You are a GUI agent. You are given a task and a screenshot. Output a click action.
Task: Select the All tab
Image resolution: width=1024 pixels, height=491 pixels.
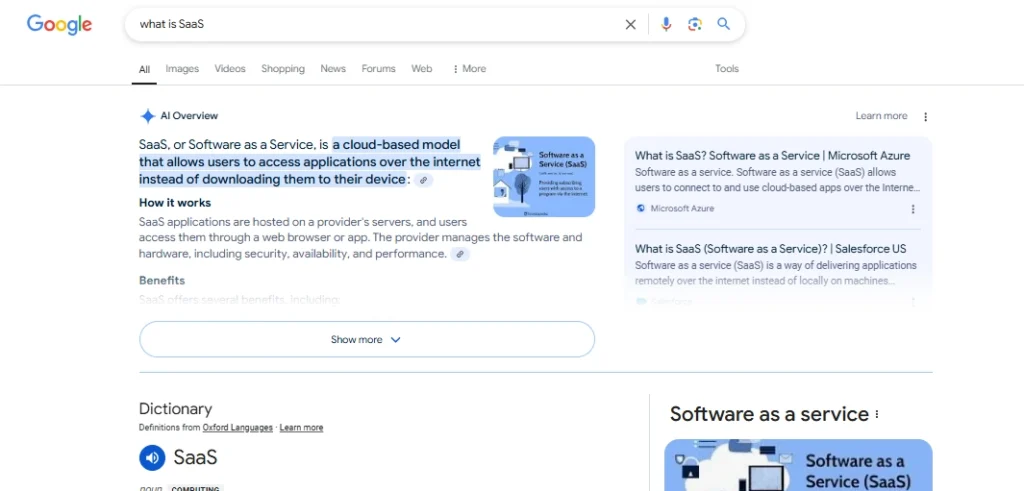144,69
